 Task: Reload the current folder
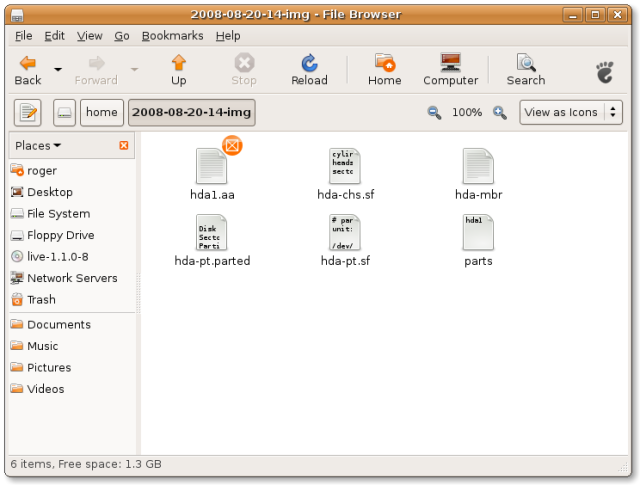coord(309,70)
